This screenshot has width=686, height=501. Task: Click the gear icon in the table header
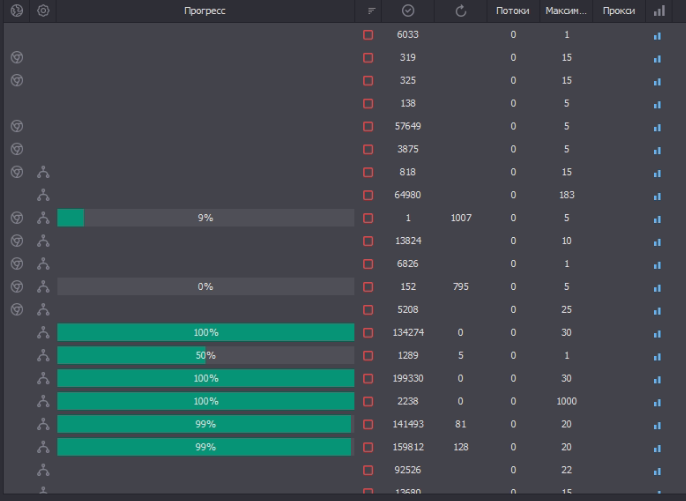click(43, 10)
